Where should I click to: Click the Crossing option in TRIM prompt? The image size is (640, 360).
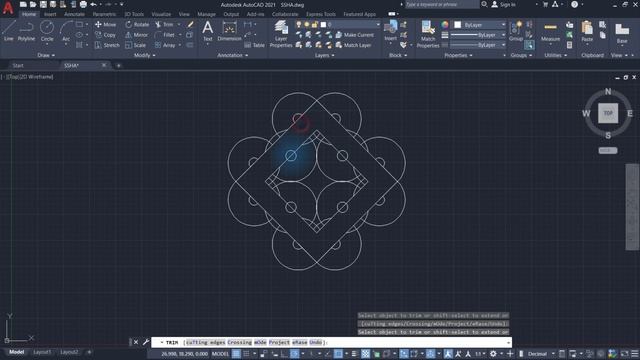(240, 342)
